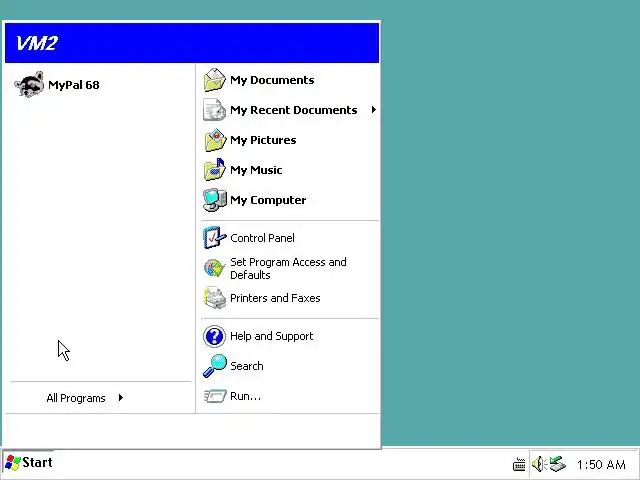Click the My Computer monitor icon
The image size is (640, 480).
215,200
